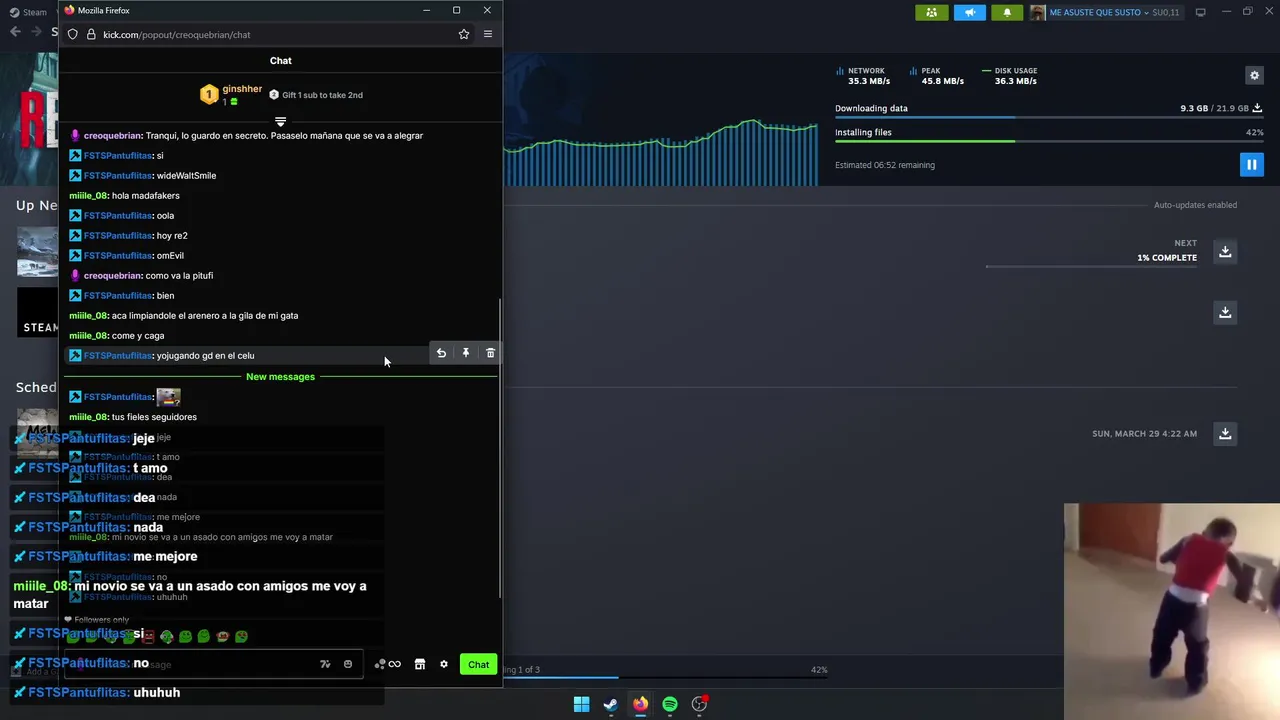Click the Steam download throughput graph
This screenshot has height=720, width=1280.
(x=661, y=152)
